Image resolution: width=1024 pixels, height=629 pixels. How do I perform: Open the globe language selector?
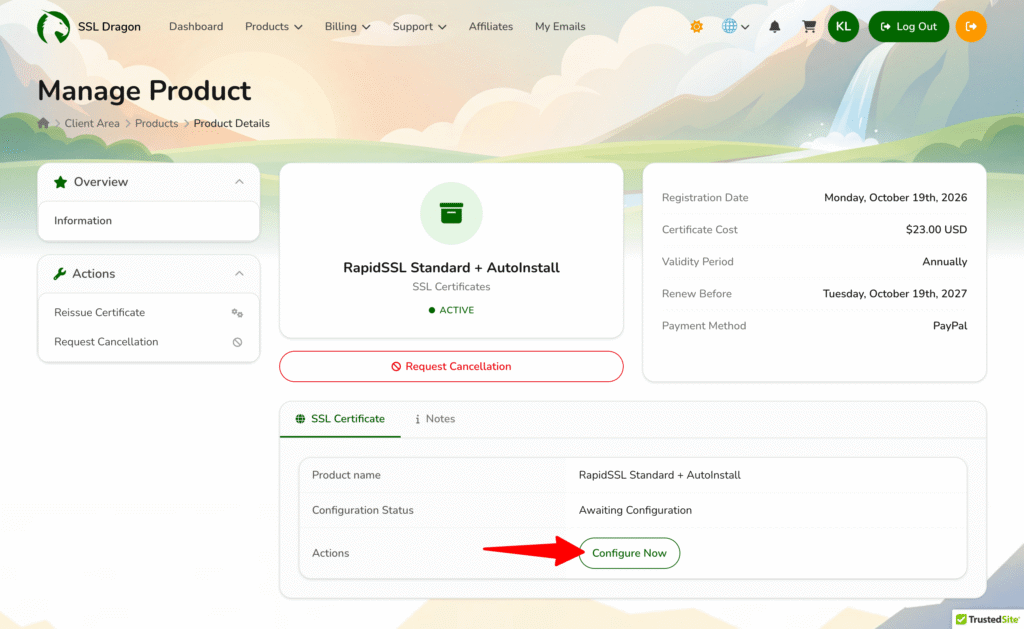(x=735, y=27)
